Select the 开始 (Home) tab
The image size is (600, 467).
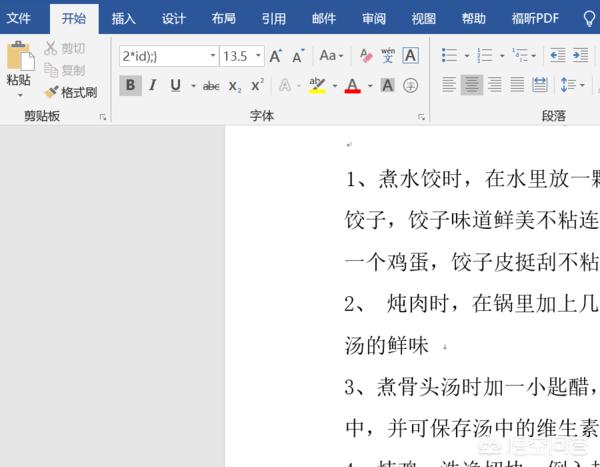[74, 18]
